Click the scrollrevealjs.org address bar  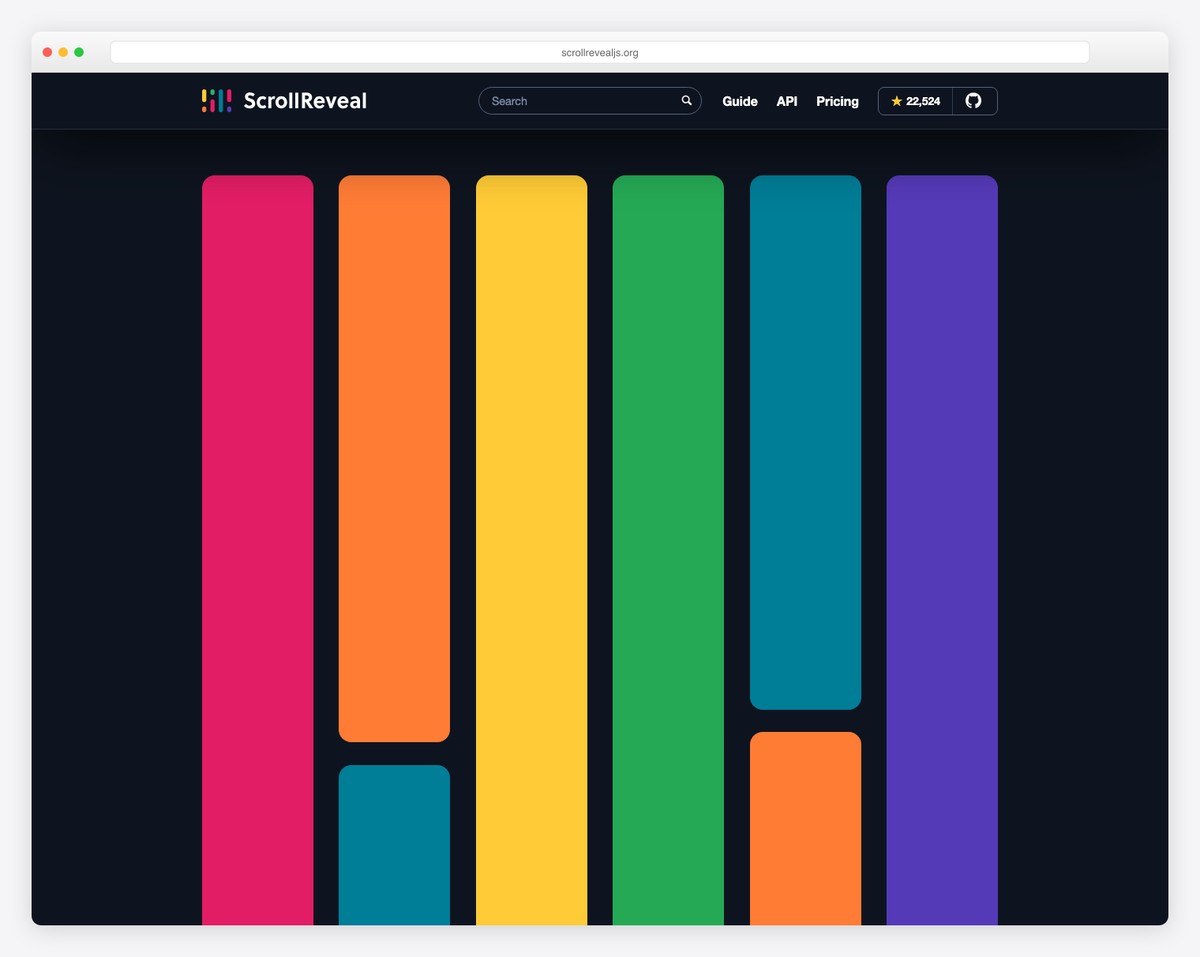click(600, 52)
